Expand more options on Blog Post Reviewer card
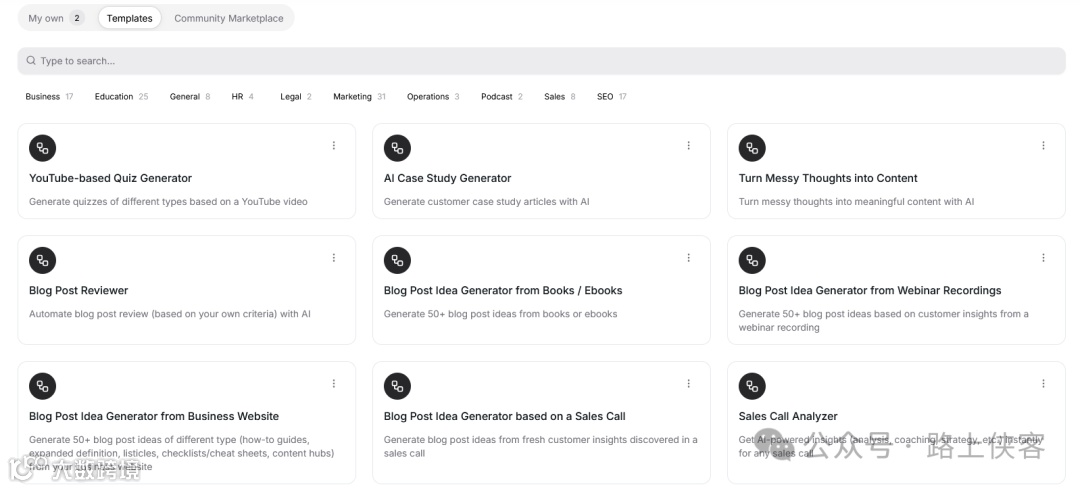 coord(334,258)
